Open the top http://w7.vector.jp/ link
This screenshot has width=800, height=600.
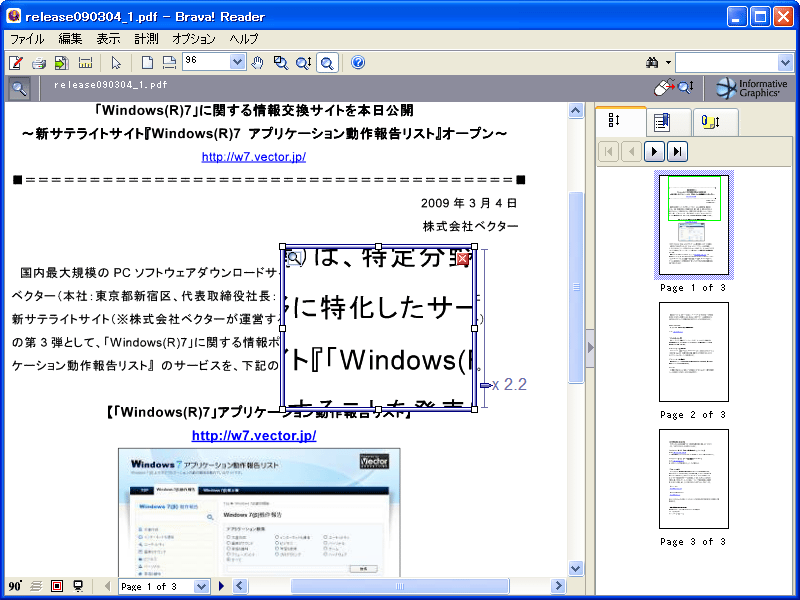pyautogui.click(x=254, y=157)
